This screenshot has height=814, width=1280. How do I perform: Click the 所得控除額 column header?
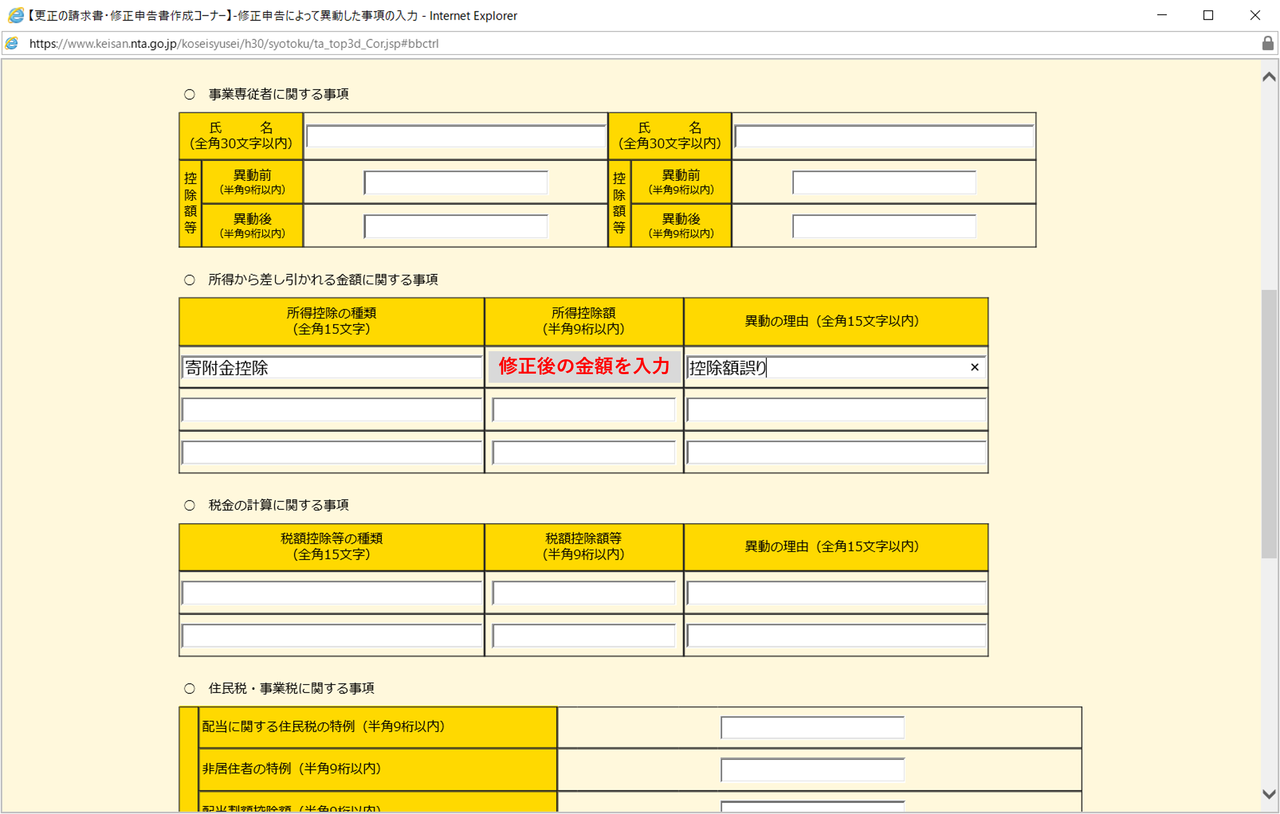click(x=584, y=321)
